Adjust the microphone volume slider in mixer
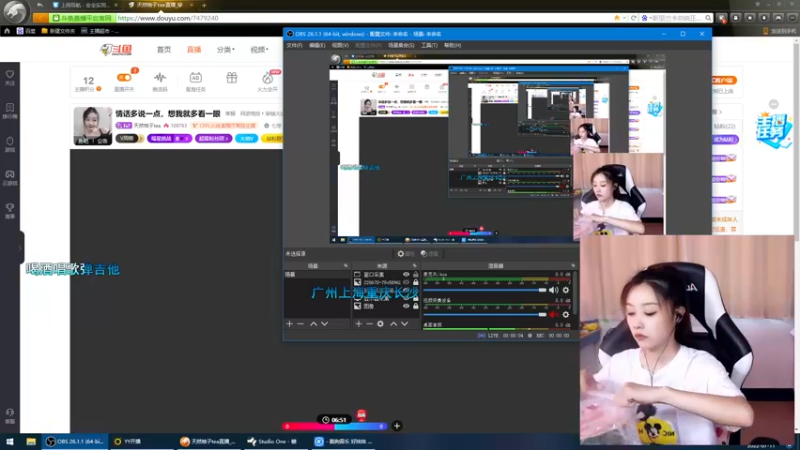 click(485, 290)
